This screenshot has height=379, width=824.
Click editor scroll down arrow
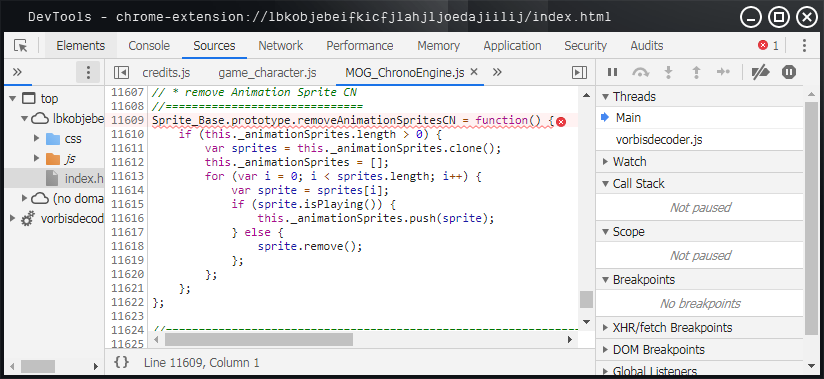(586, 321)
